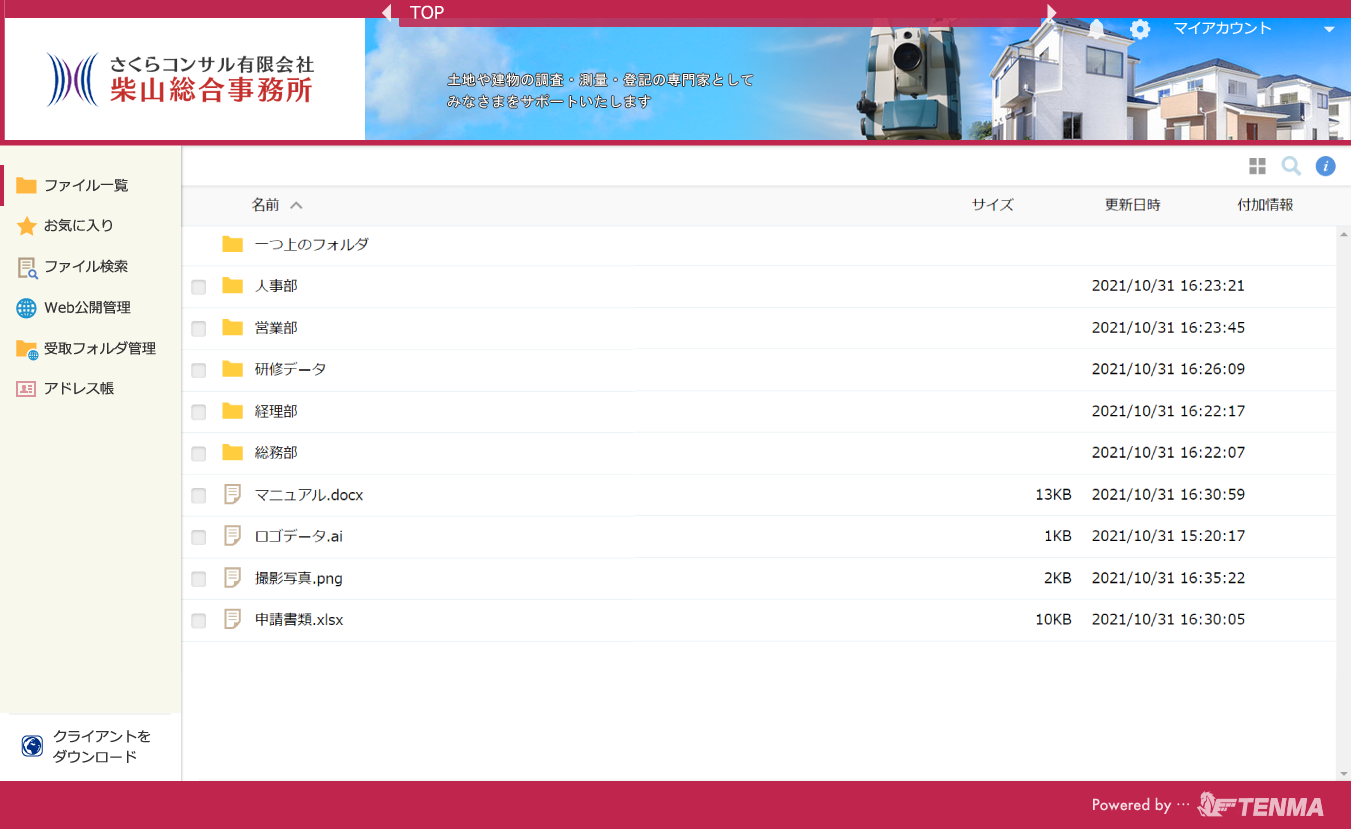The image size is (1351, 829).
Task: Expand the マイアカウント dropdown arrow
Action: click(x=1329, y=29)
